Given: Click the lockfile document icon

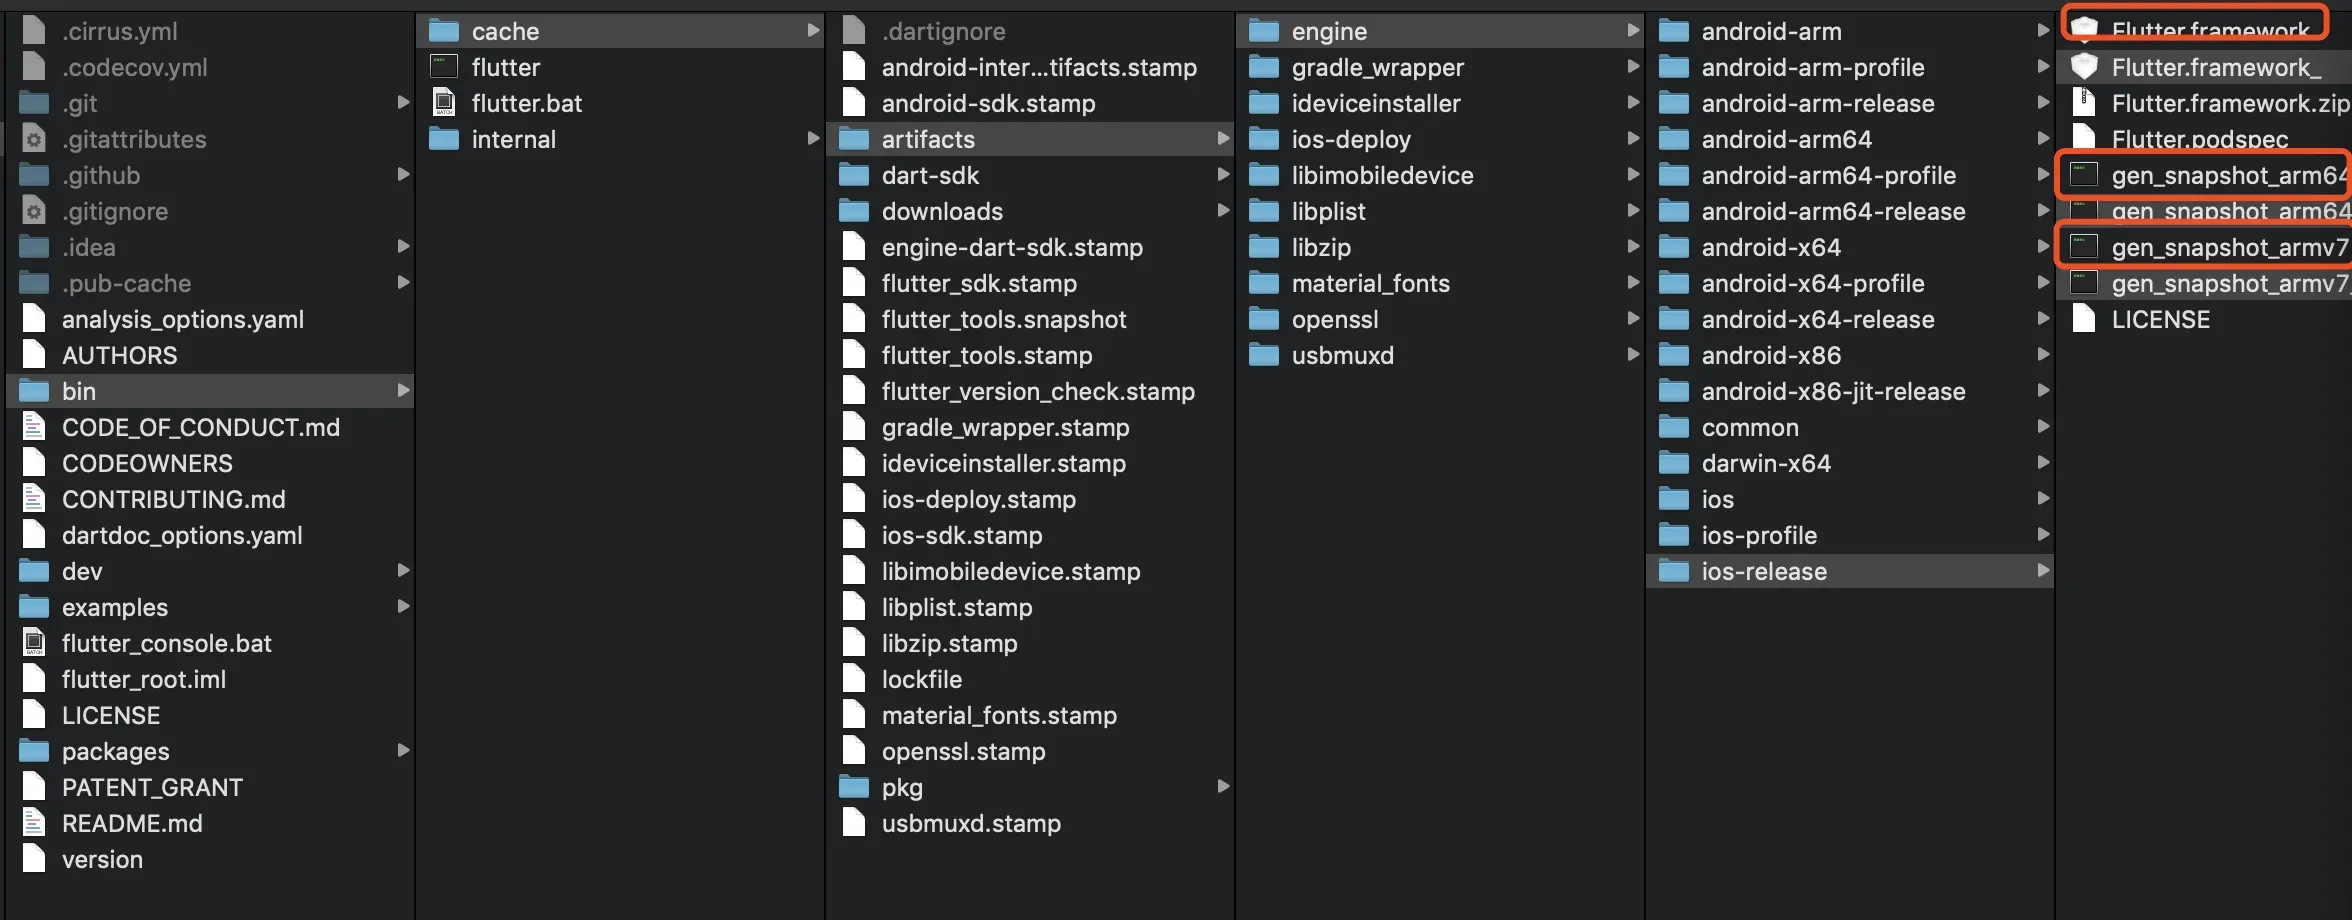Looking at the screenshot, I should [854, 679].
